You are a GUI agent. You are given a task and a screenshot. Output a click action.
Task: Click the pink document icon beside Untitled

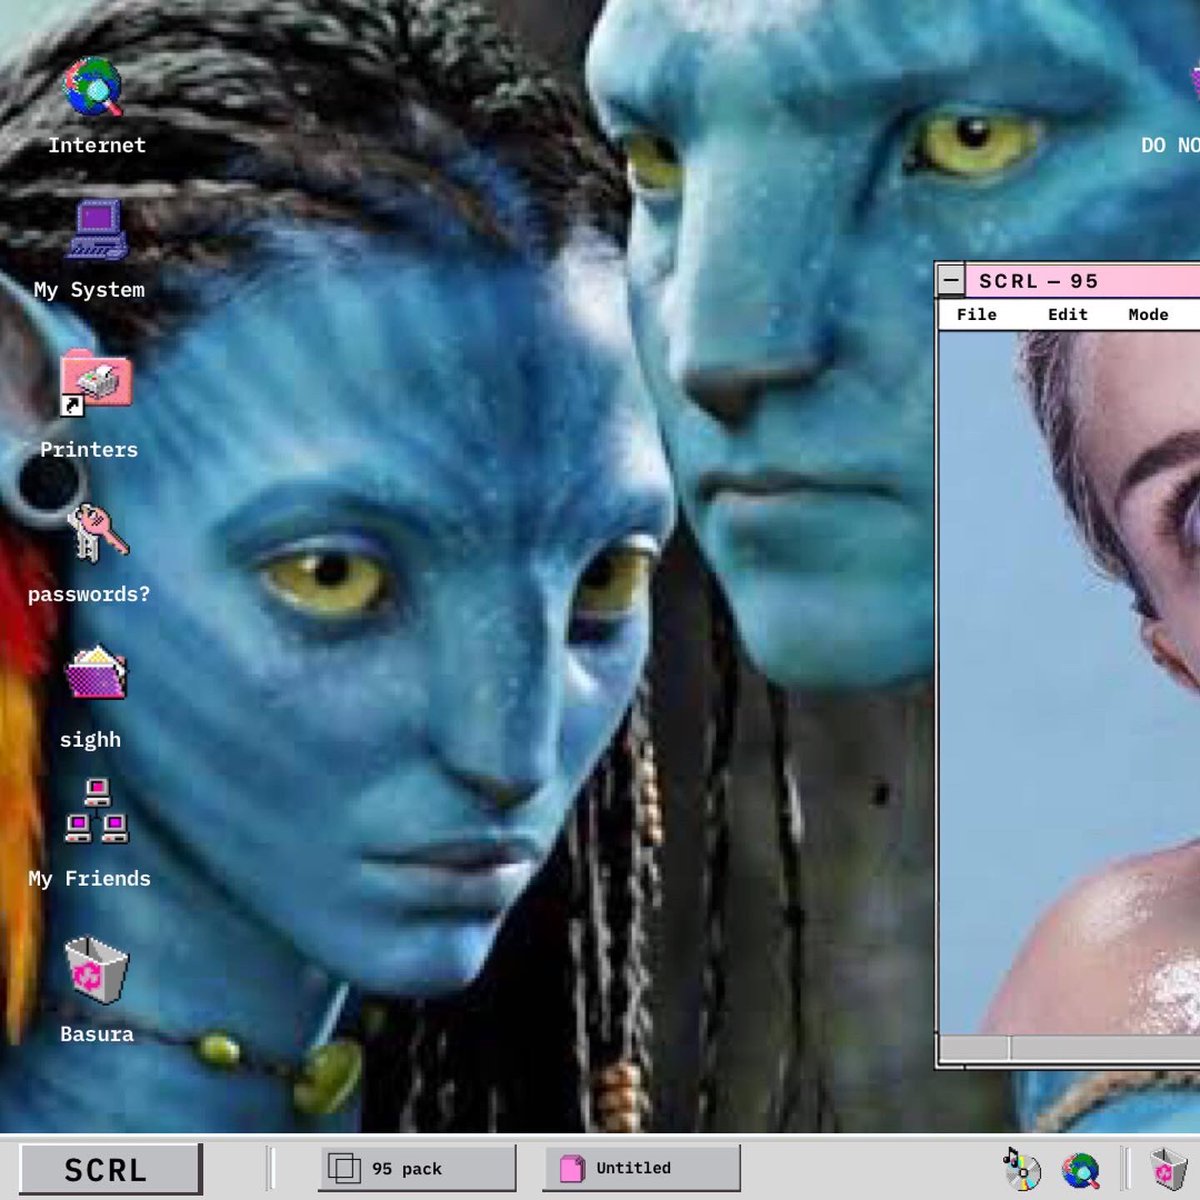click(571, 1168)
